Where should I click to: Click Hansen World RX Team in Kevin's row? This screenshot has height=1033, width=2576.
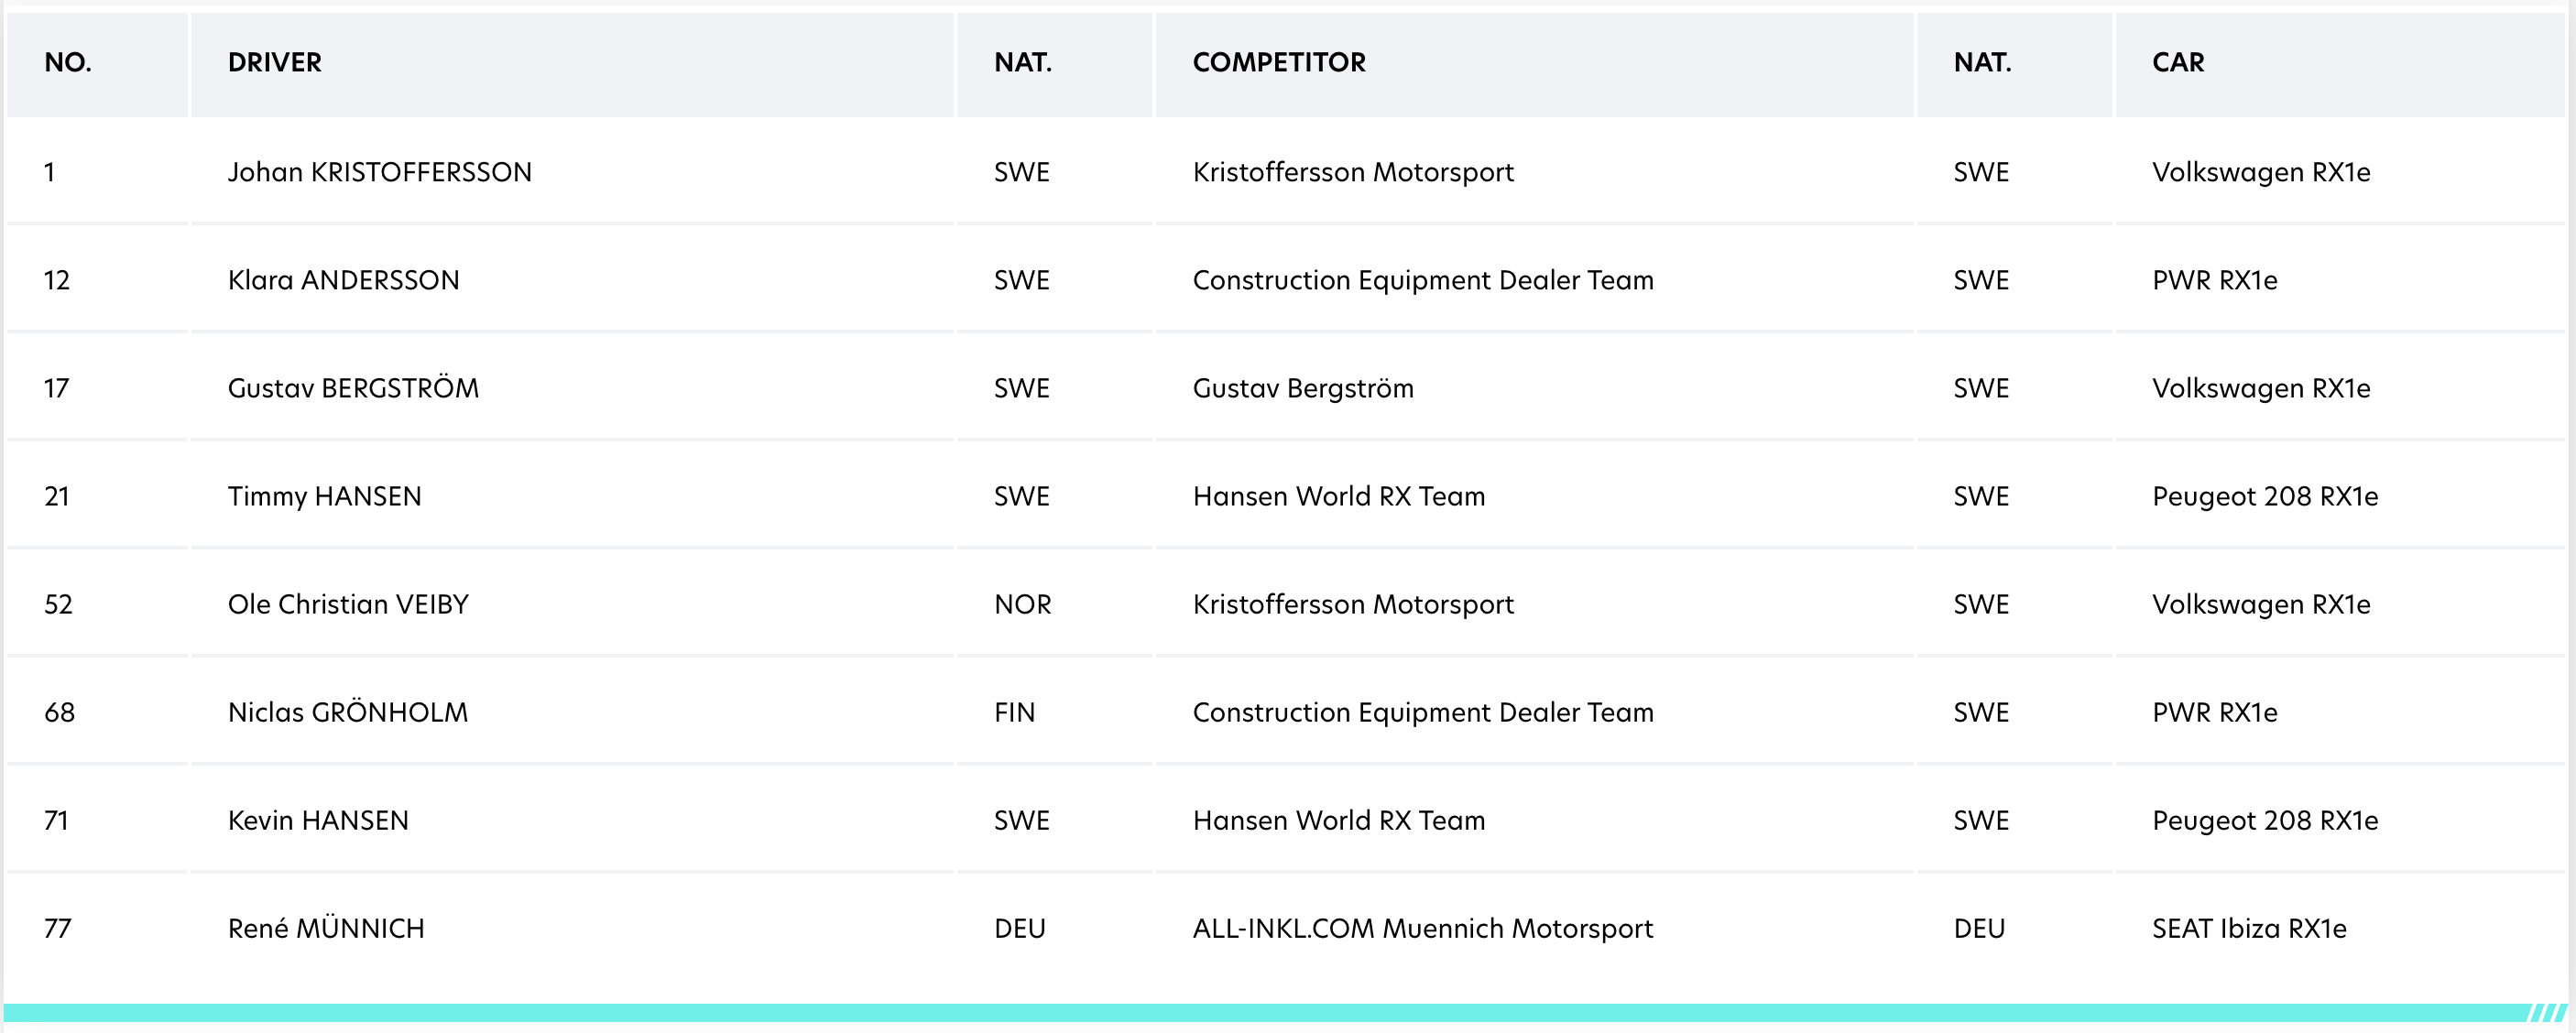pyautogui.click(x=1339, y=820)
